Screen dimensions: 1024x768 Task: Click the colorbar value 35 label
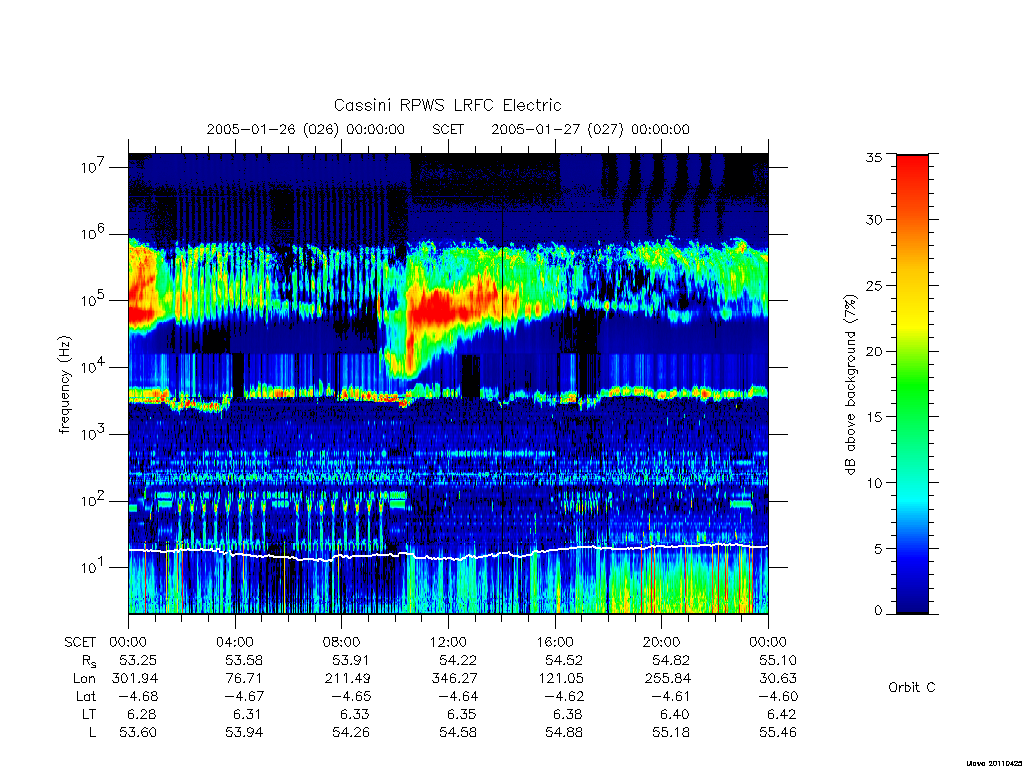873,157
